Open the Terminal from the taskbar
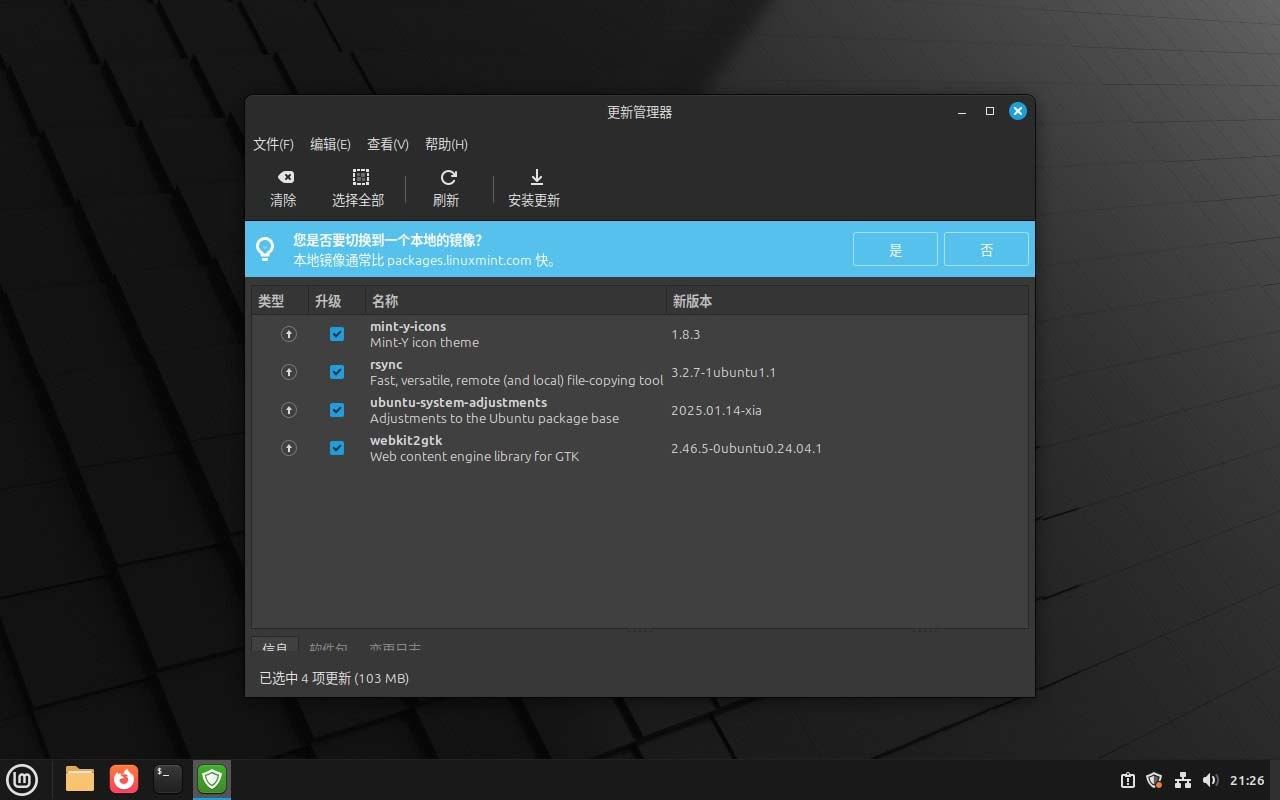Screen dimensions: 1280x800 coord(168,778)
